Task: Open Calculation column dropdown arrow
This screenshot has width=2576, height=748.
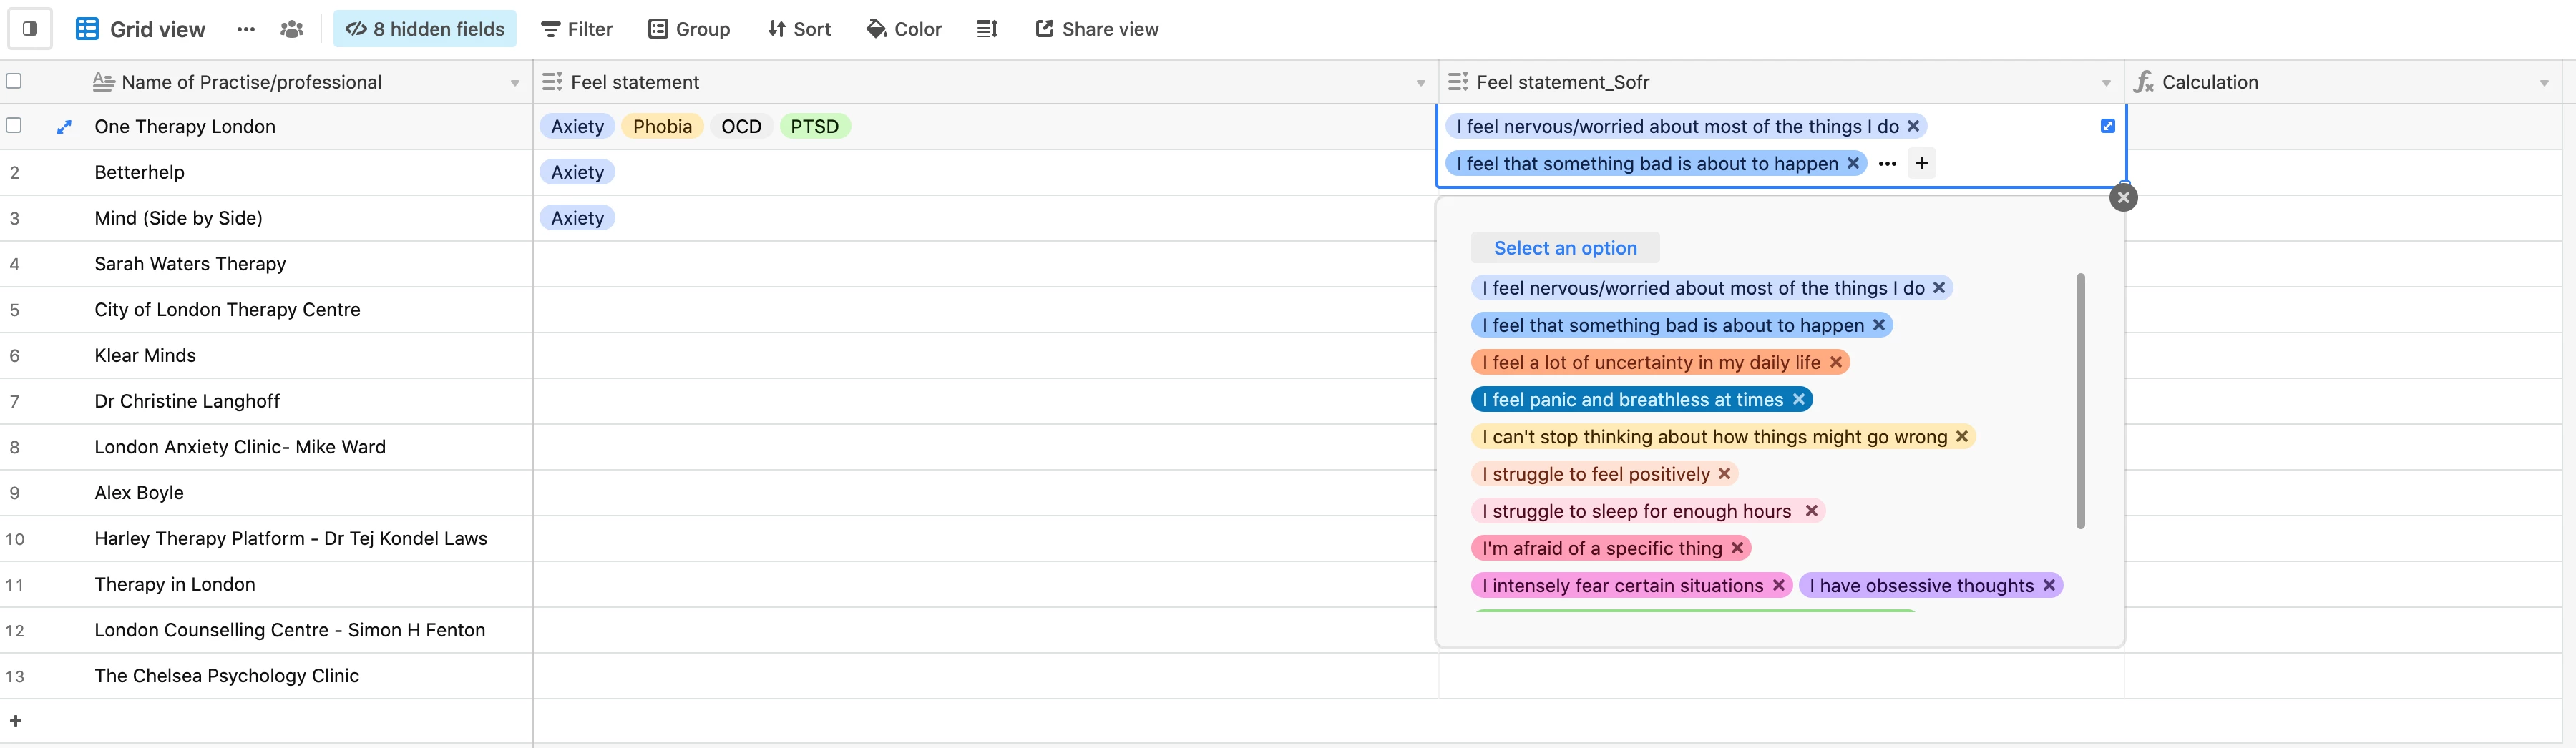Action: click(x=2544, y=83)
